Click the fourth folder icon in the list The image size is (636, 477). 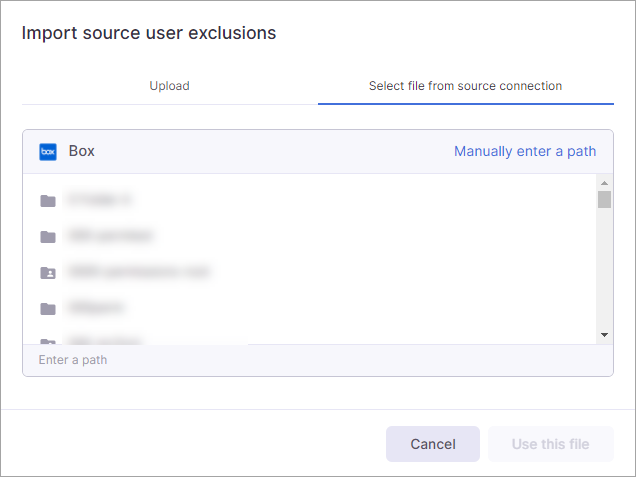(48, 309)
